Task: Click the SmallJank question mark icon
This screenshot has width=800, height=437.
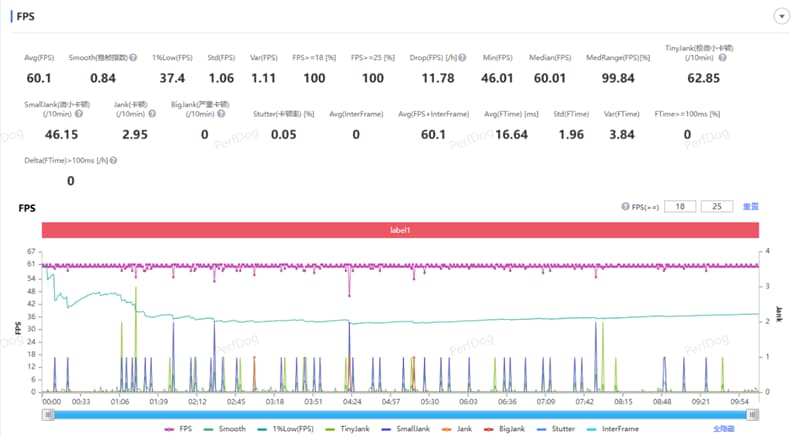Action: pos(79,114)
